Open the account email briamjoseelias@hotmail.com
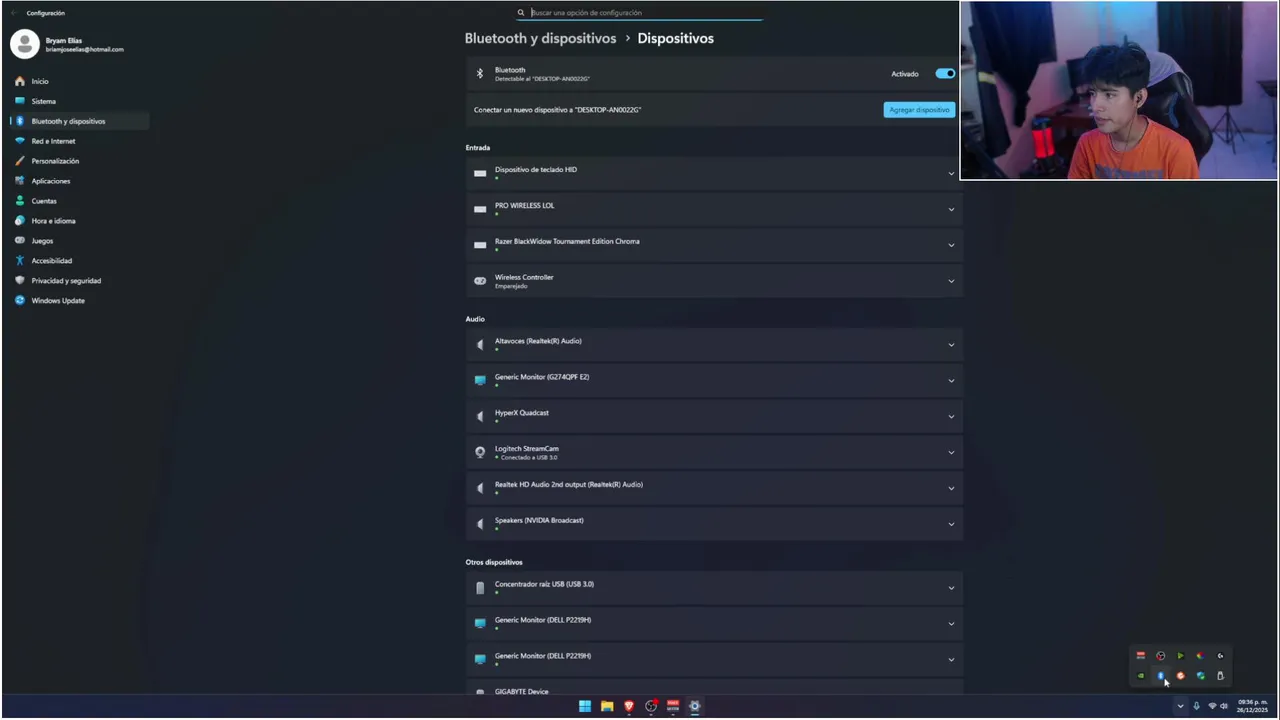The height and width of the screenshot is (720, 1280). pyautogui.click(x=85, y=49)
